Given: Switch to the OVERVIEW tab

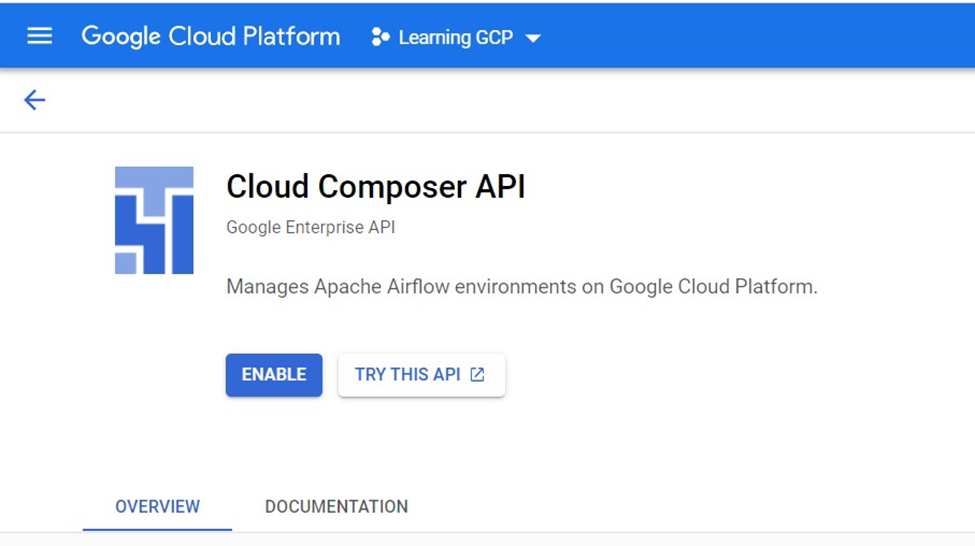Looking at the screenshot, I should [x=157, y=507].
